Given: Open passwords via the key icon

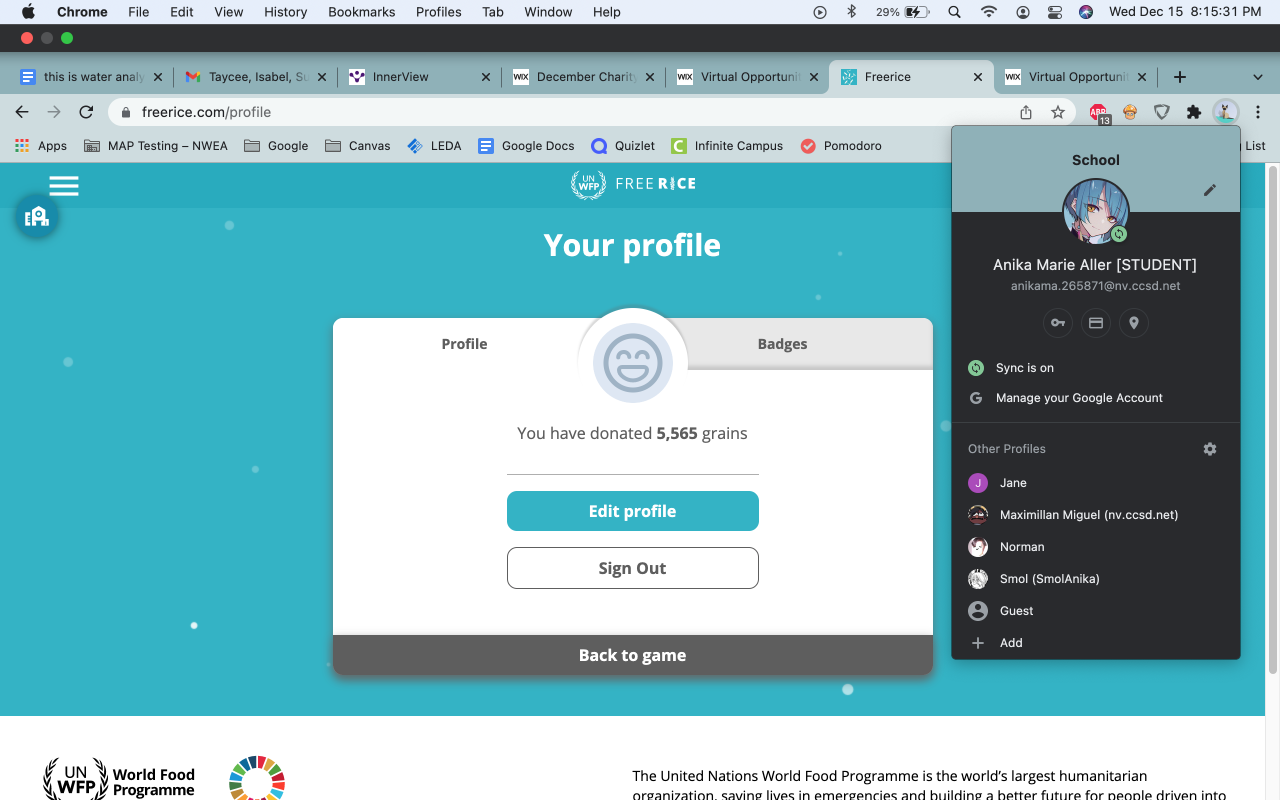Looking at the screenshot, I should 1058,323.
